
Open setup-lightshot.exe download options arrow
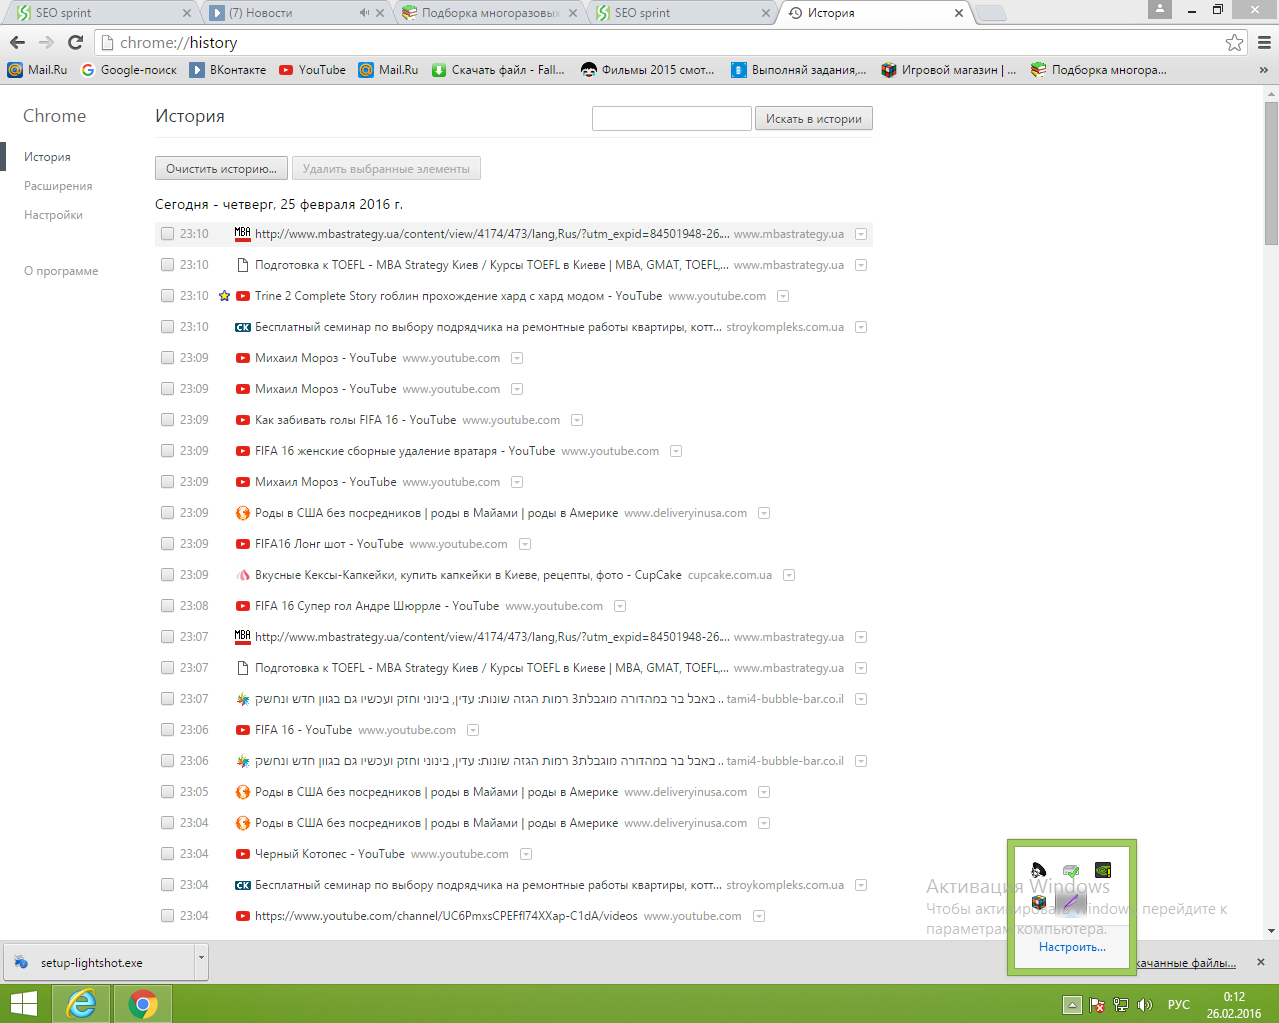201,962
